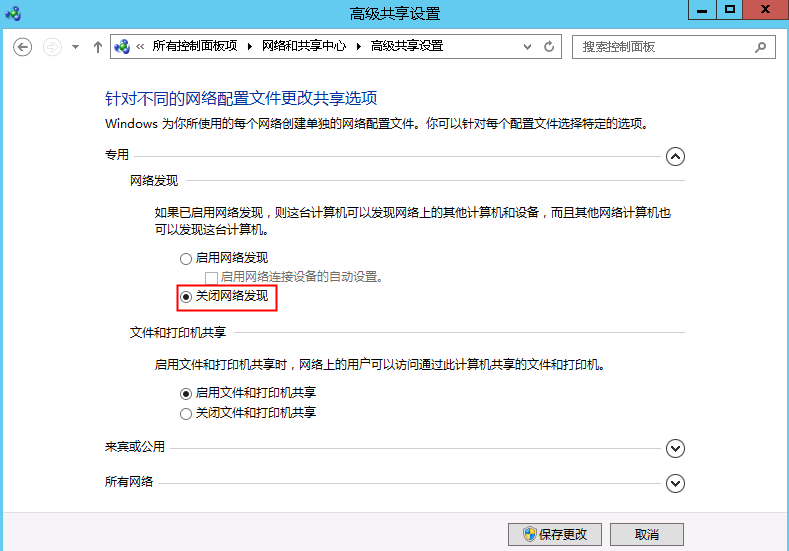This screenshot has width=789, height=551.
Task: Select 关闭文件和打印机共享 option
Action: pos(185,413)
